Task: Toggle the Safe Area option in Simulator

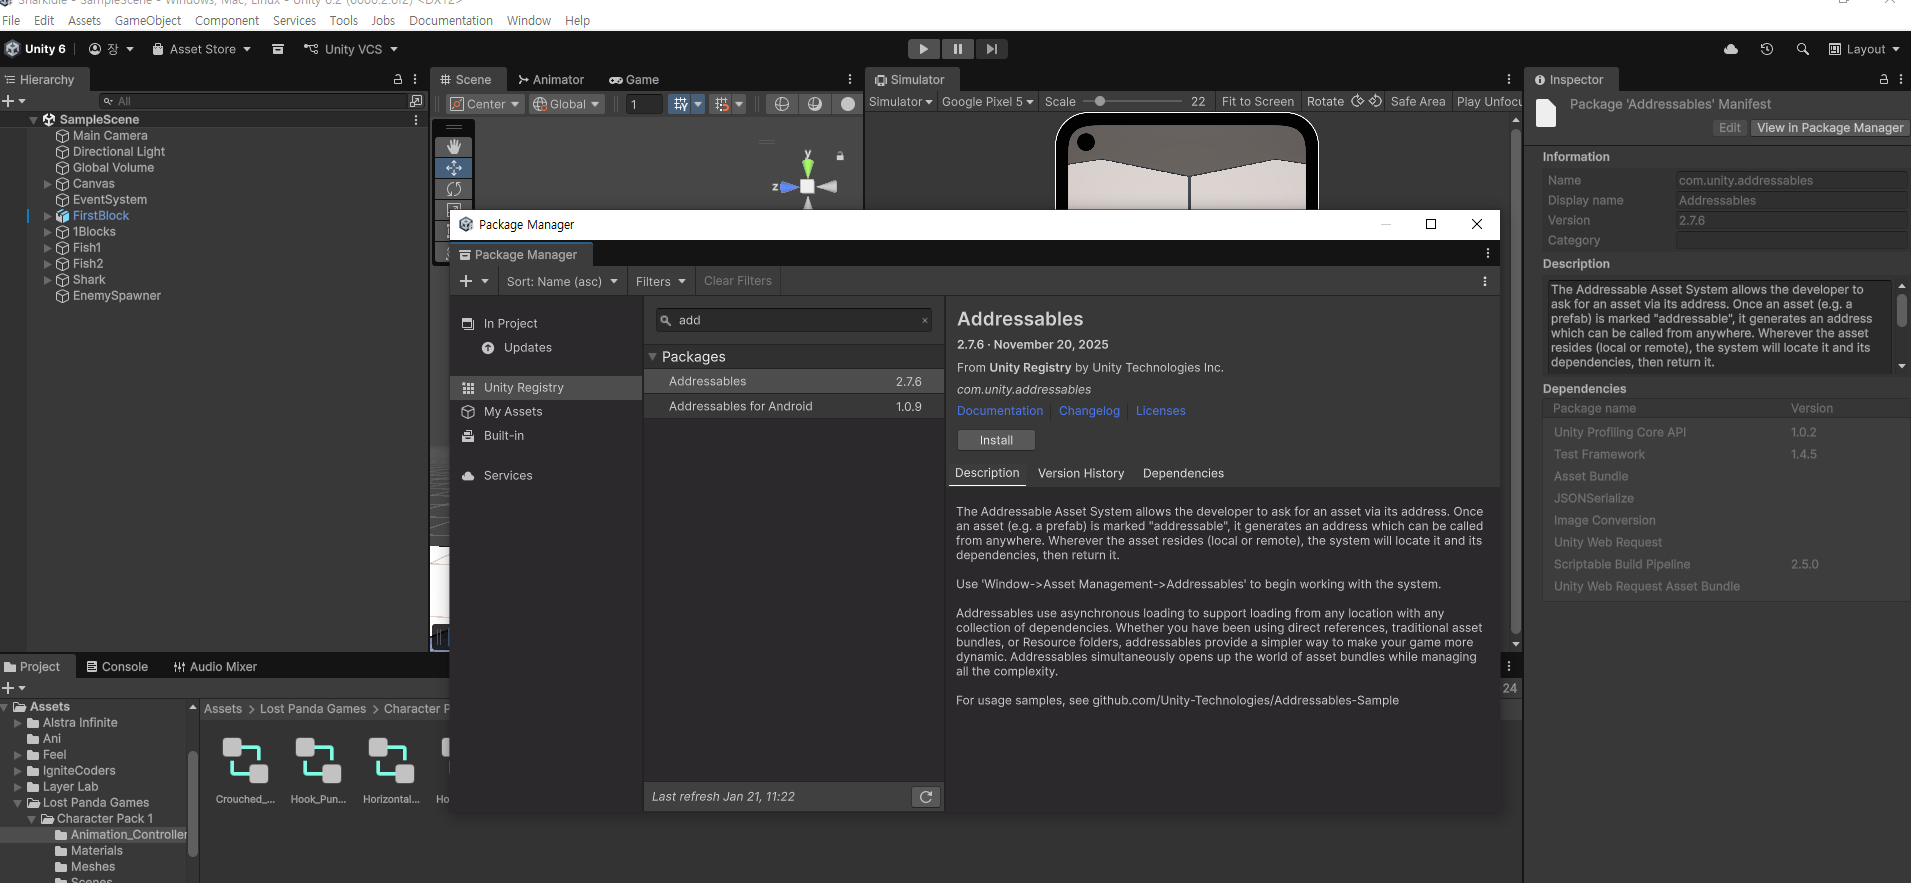Action: pos(1418,101)
